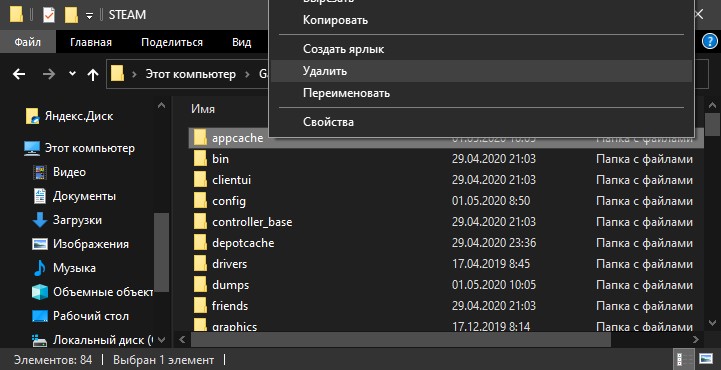This screenshot has height=370, width=721.
Task: Choose Переименовать in the context menu
Action: click(x=481, y=93)
